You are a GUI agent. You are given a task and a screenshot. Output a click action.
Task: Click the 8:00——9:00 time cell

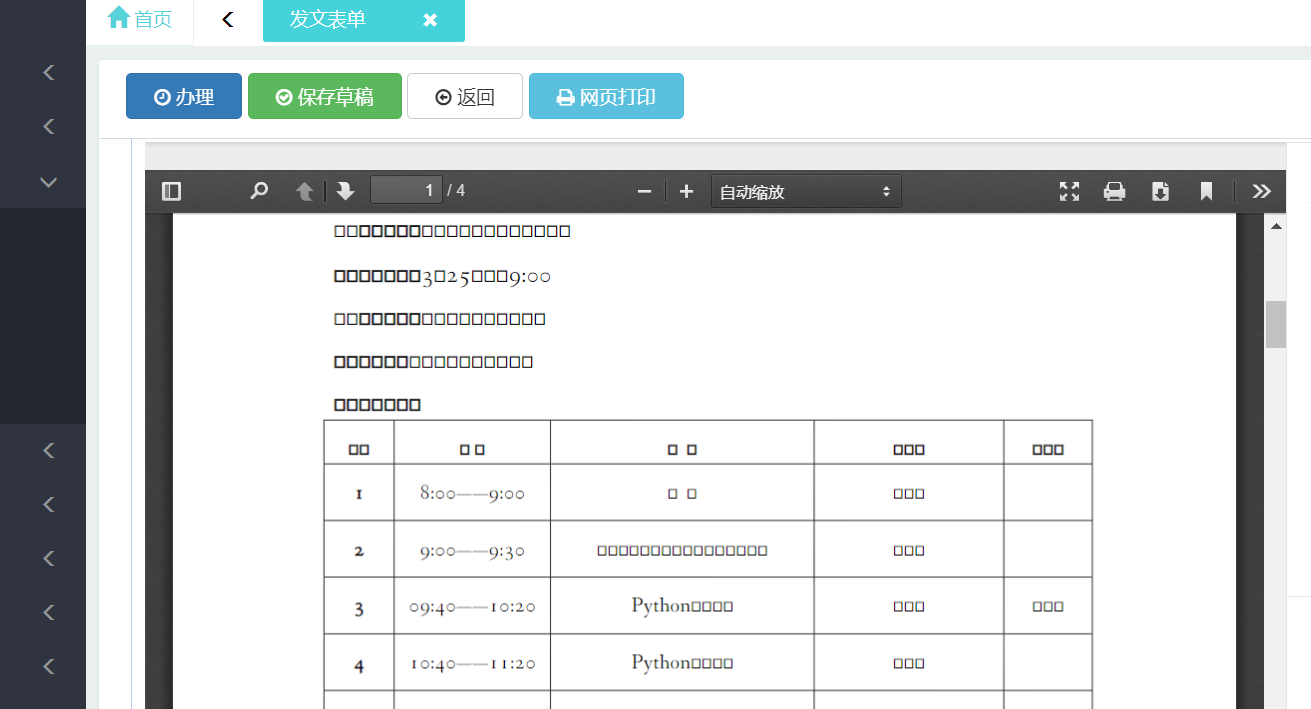click(472, 493)
